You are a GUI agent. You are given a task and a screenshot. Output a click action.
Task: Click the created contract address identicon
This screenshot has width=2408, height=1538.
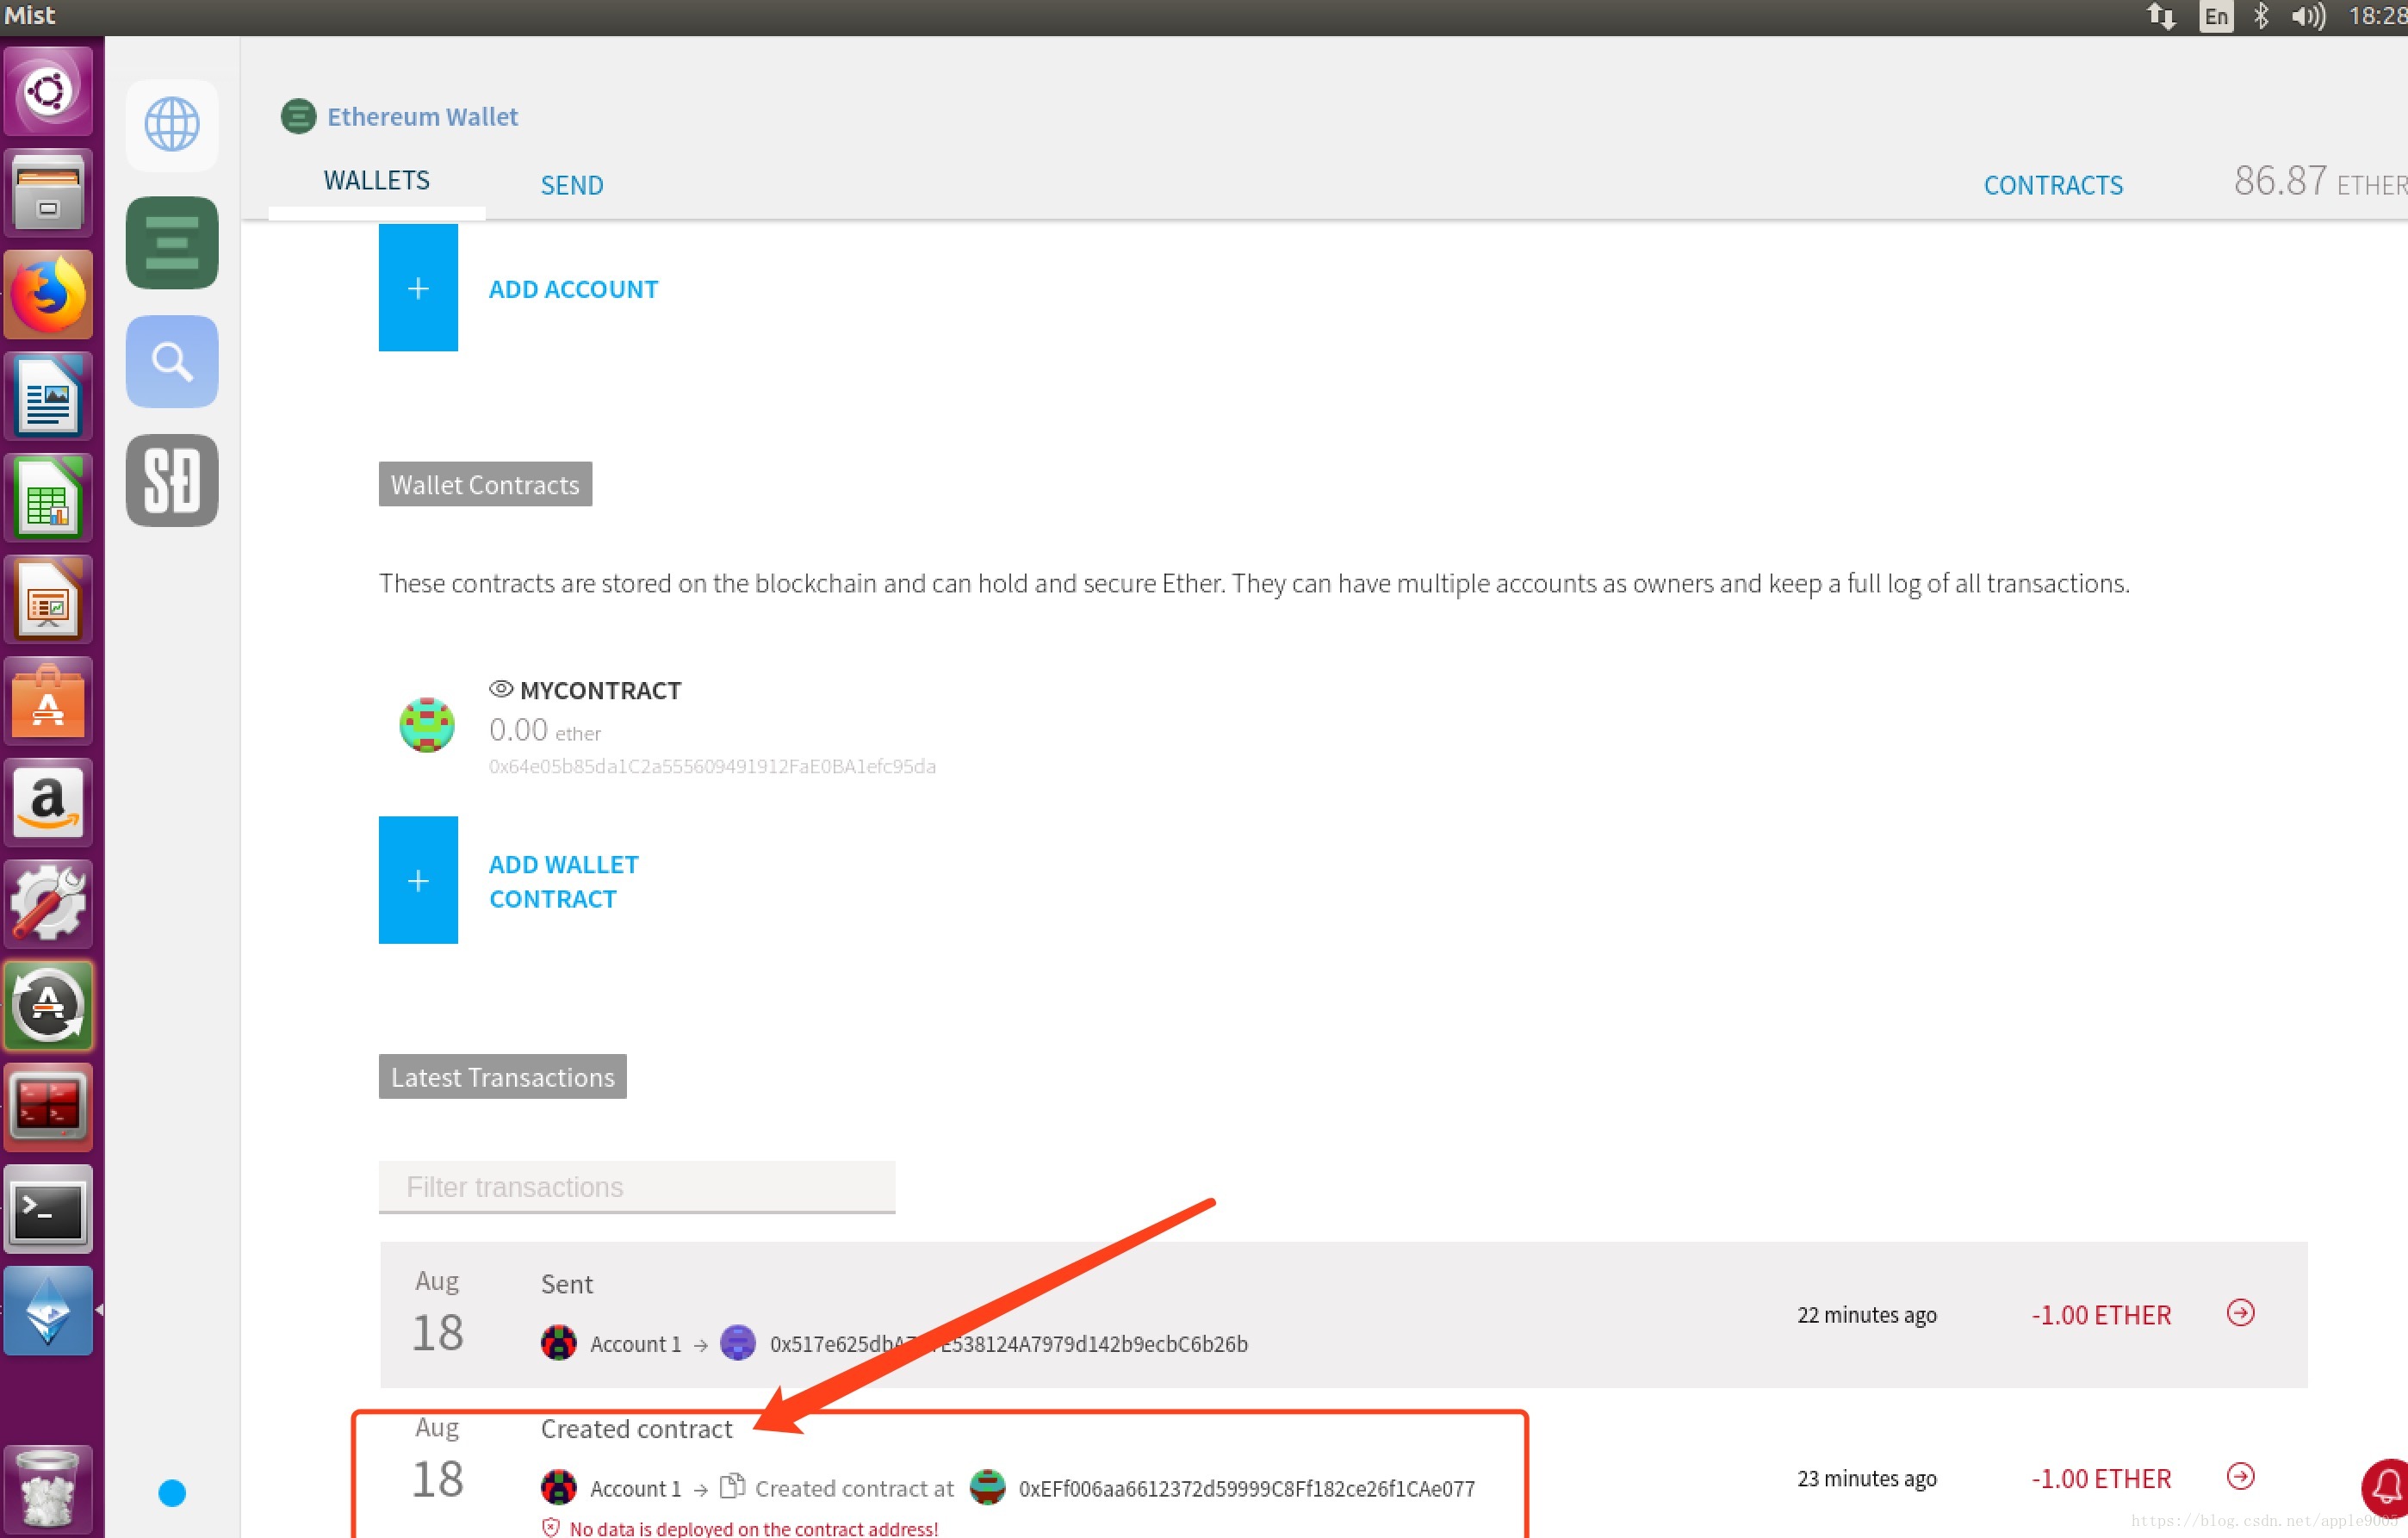[x=987, y=1487]
